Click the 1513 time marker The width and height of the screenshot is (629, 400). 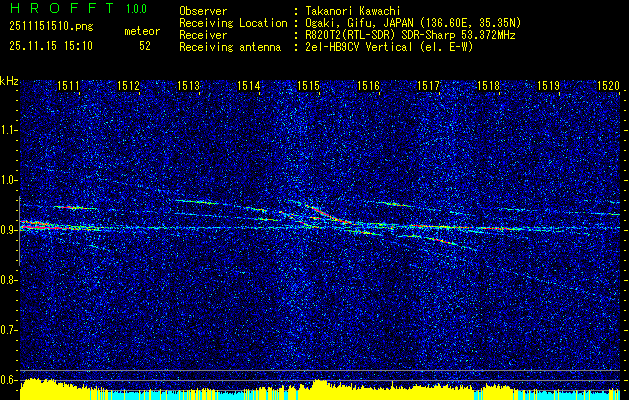(188, 85)
